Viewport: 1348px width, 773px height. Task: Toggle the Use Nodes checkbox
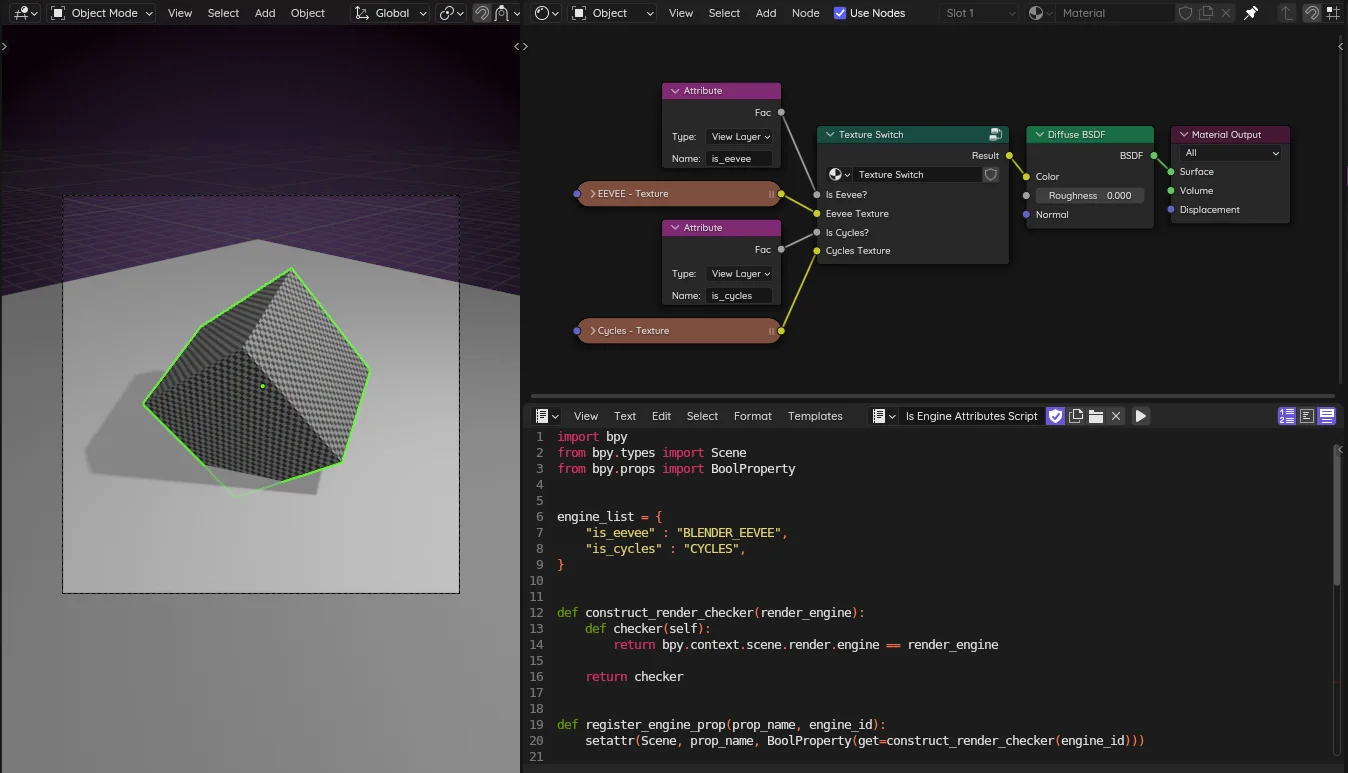click(x=840, y=13)
